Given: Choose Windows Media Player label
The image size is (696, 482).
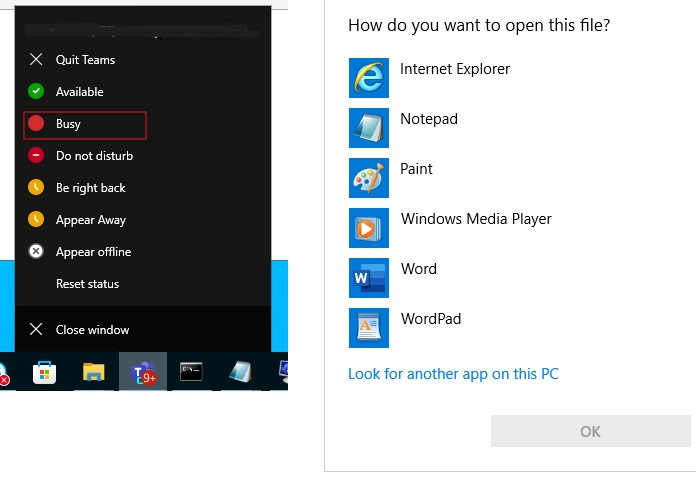Looking at the screenshot, I should [476, 219].
